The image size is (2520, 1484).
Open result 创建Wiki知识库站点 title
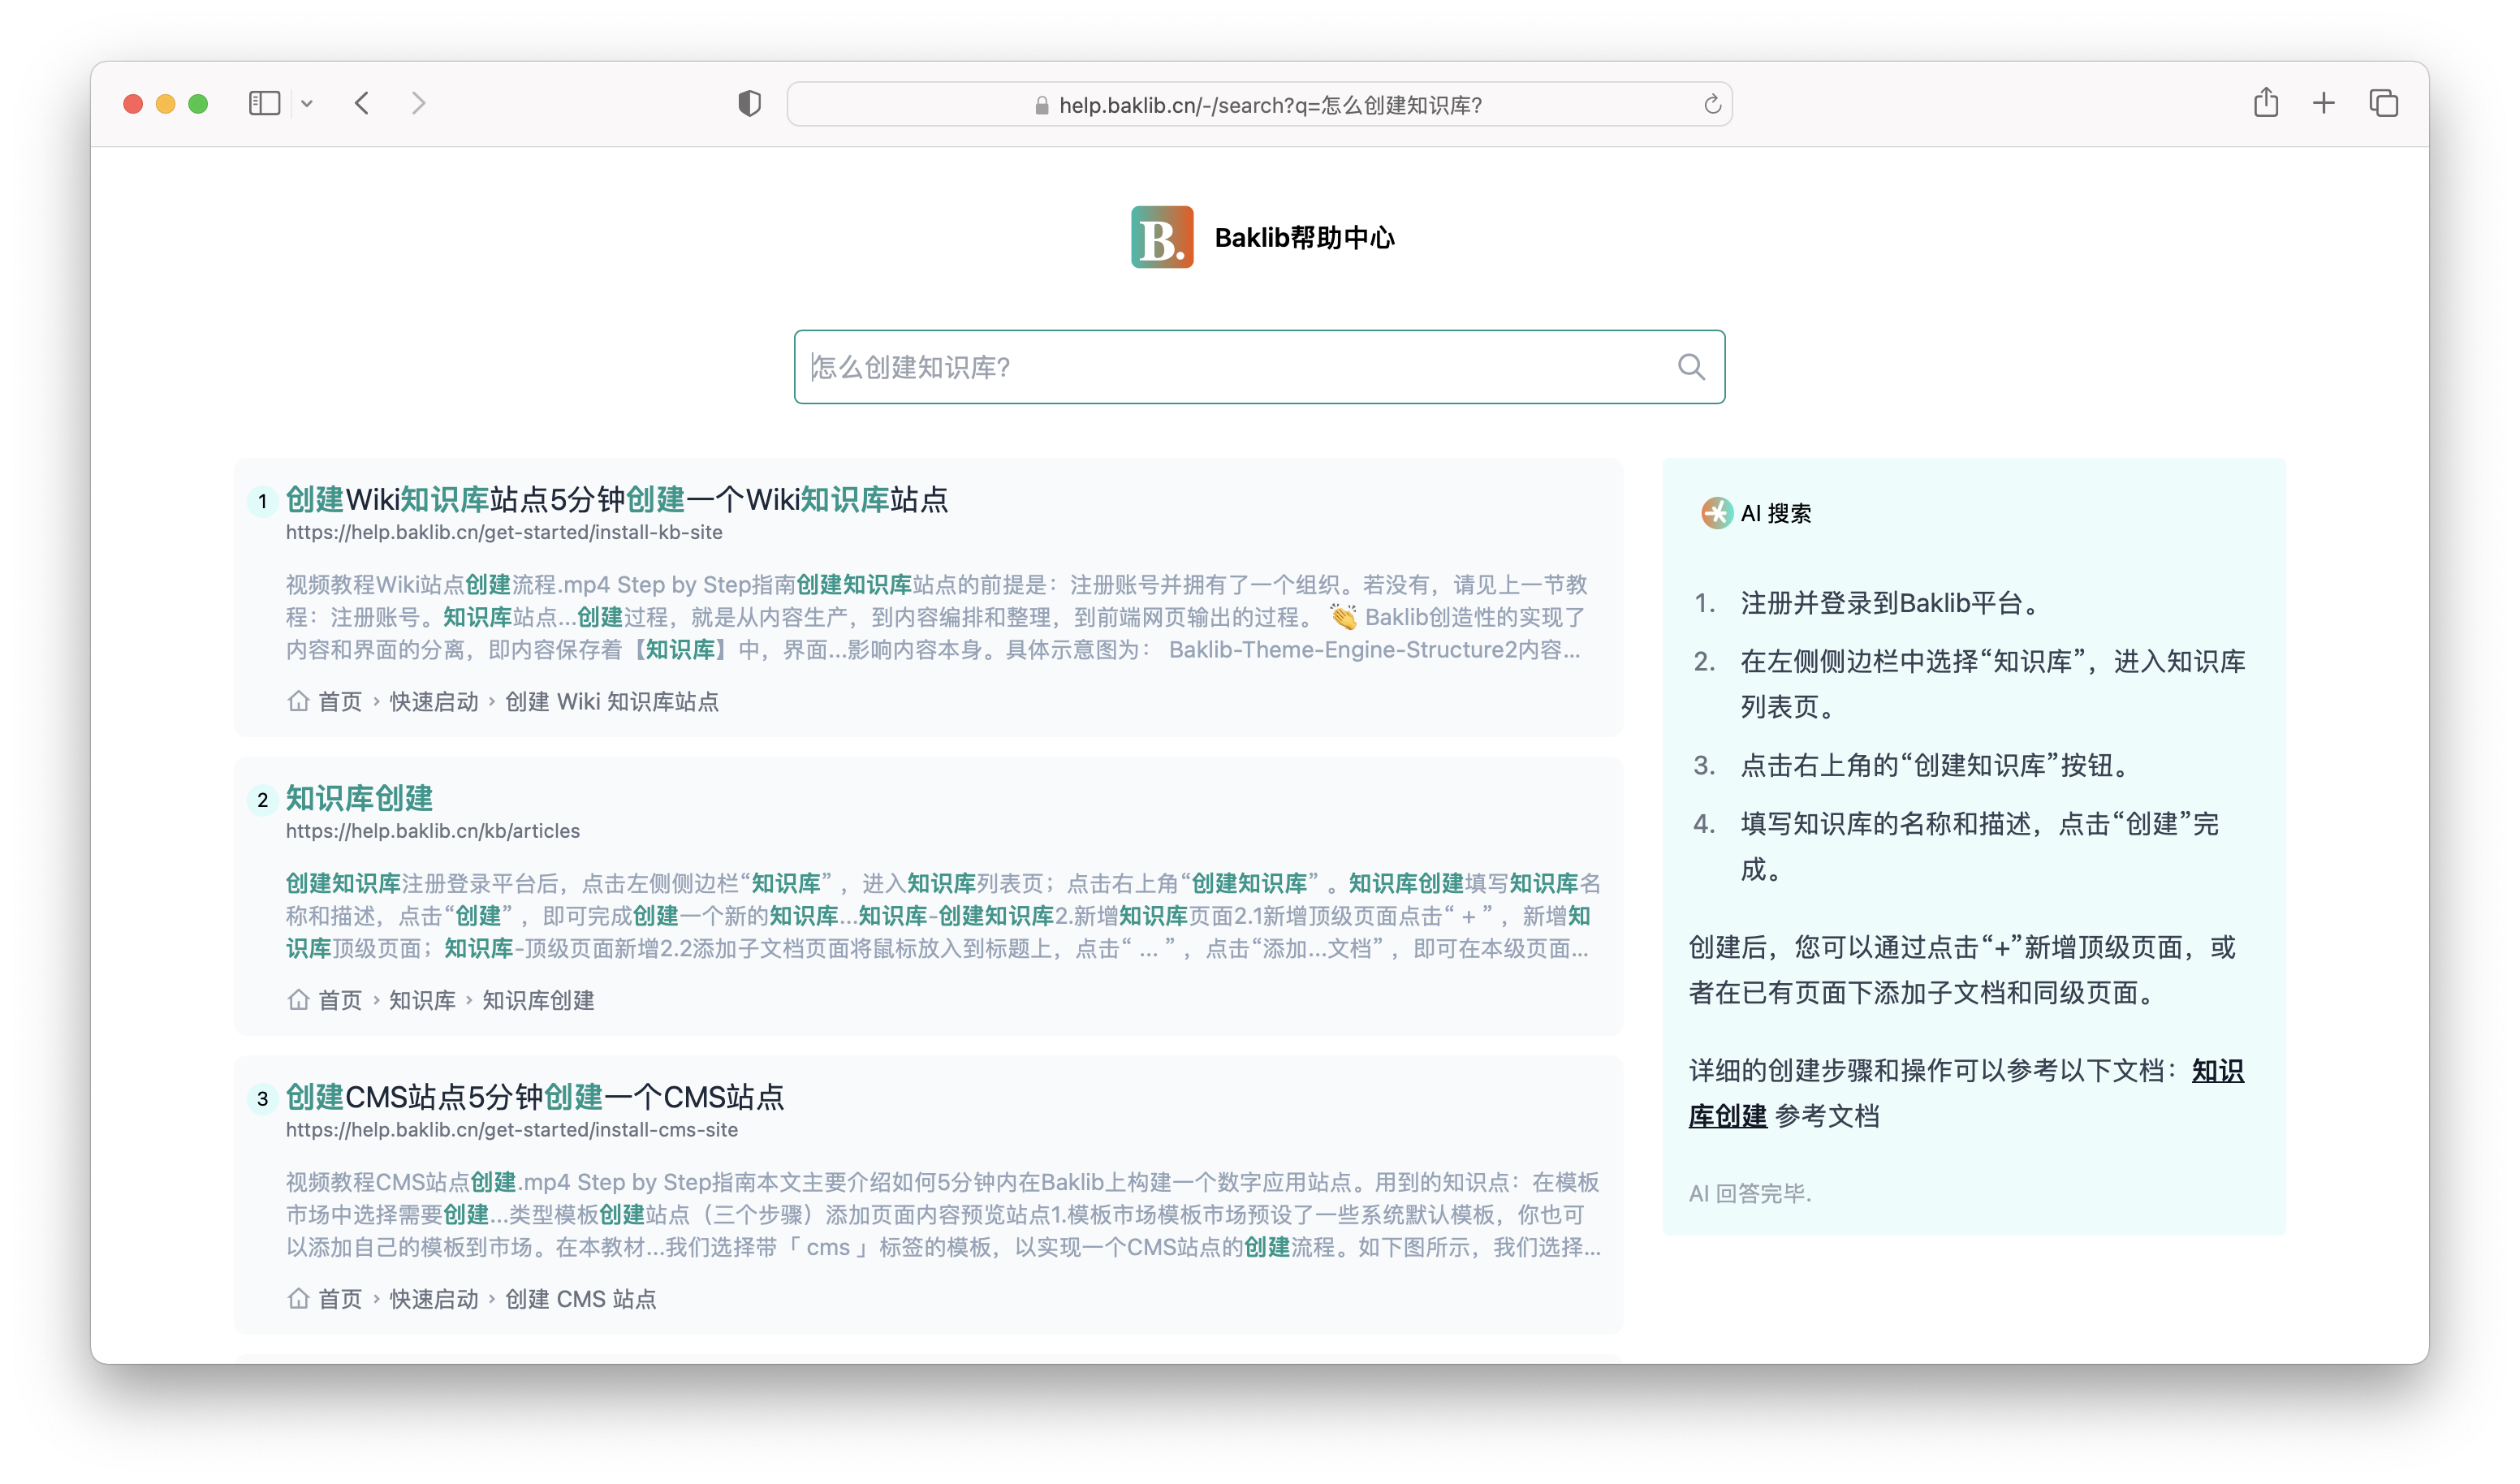coord(616,499)
